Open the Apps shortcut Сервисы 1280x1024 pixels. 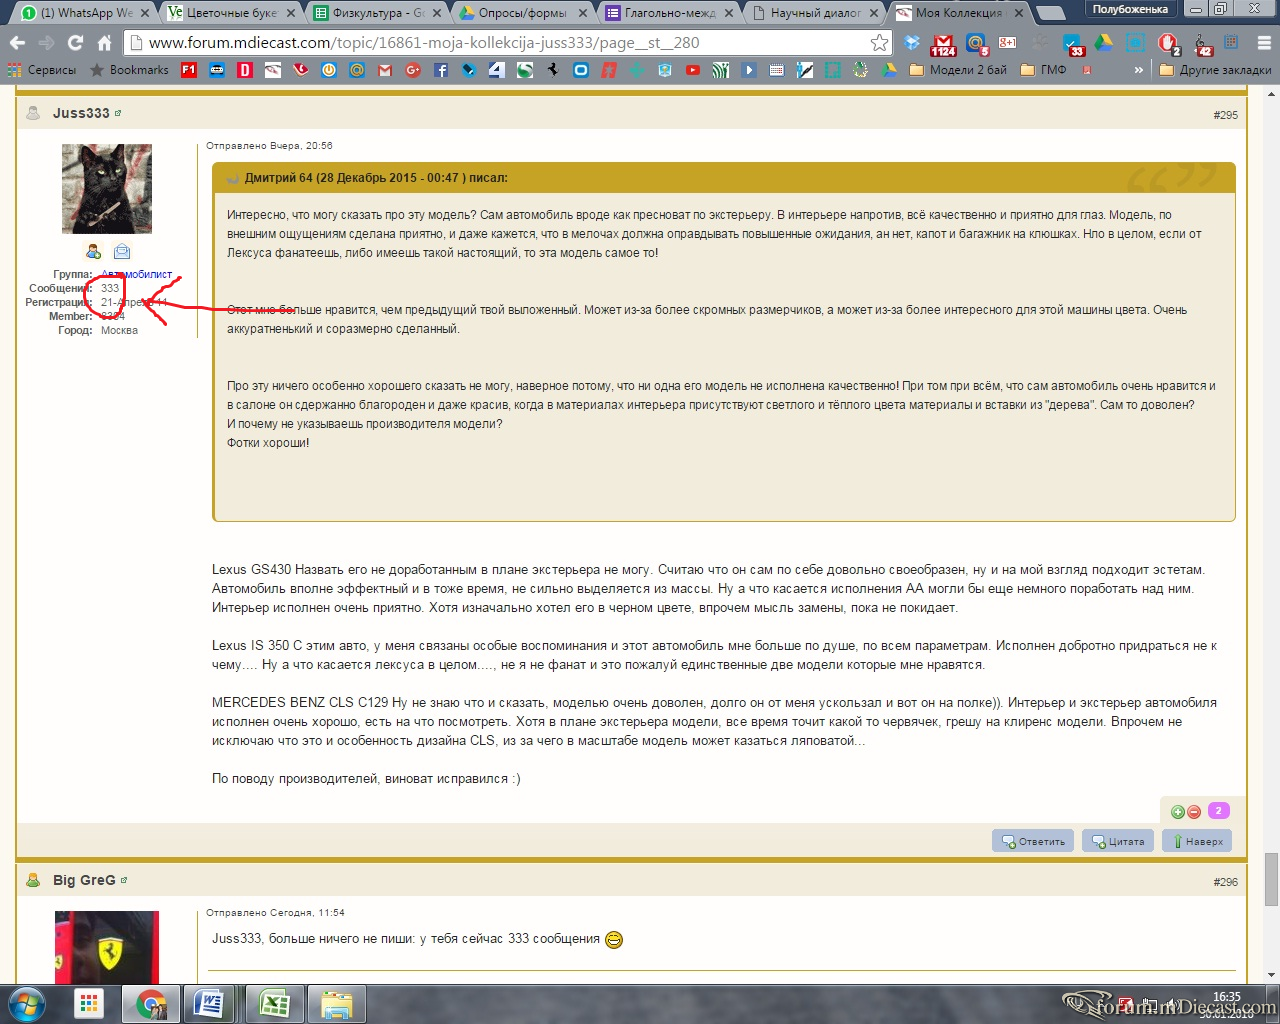pos(42,70)
